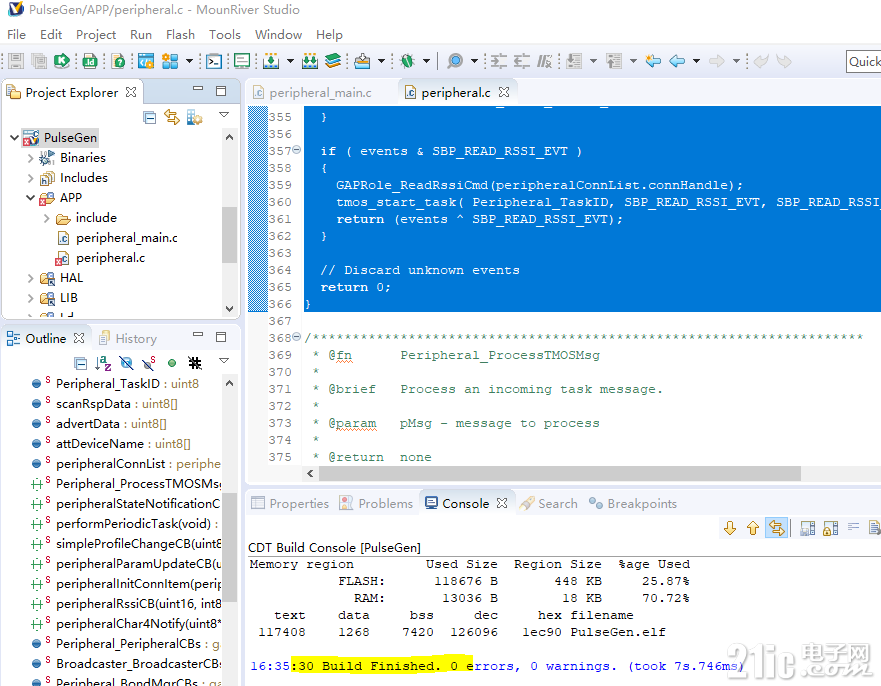
Task: Toggle Link with Editor in Project Explorer
Action: (171, 117)
